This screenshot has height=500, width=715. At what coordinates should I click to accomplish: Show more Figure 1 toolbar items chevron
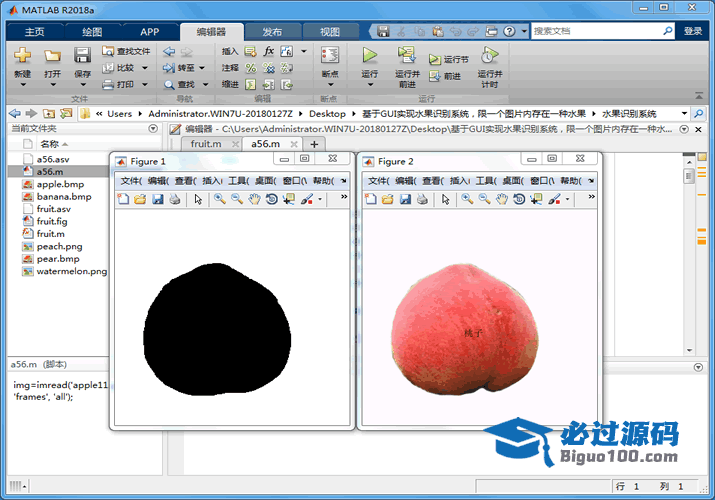coord(344,197)
